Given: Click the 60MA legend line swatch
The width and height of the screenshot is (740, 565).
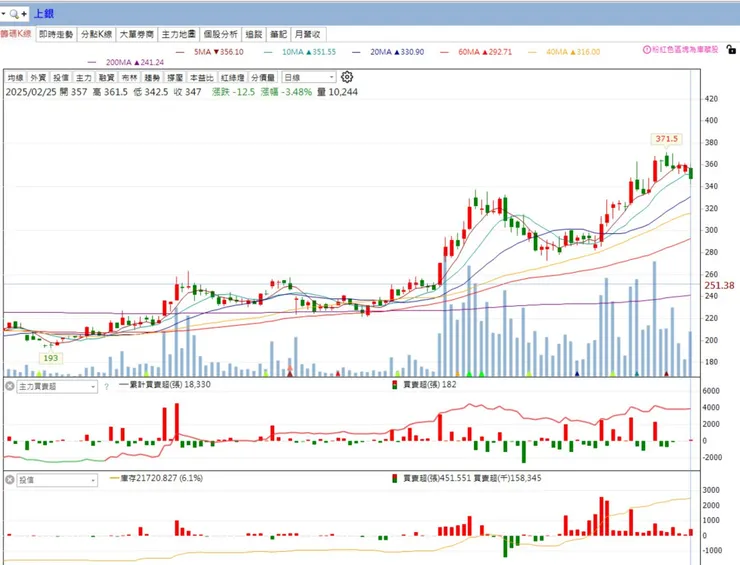Looking at the screenshot, I should pyautogui.click(x=444, y=52).
